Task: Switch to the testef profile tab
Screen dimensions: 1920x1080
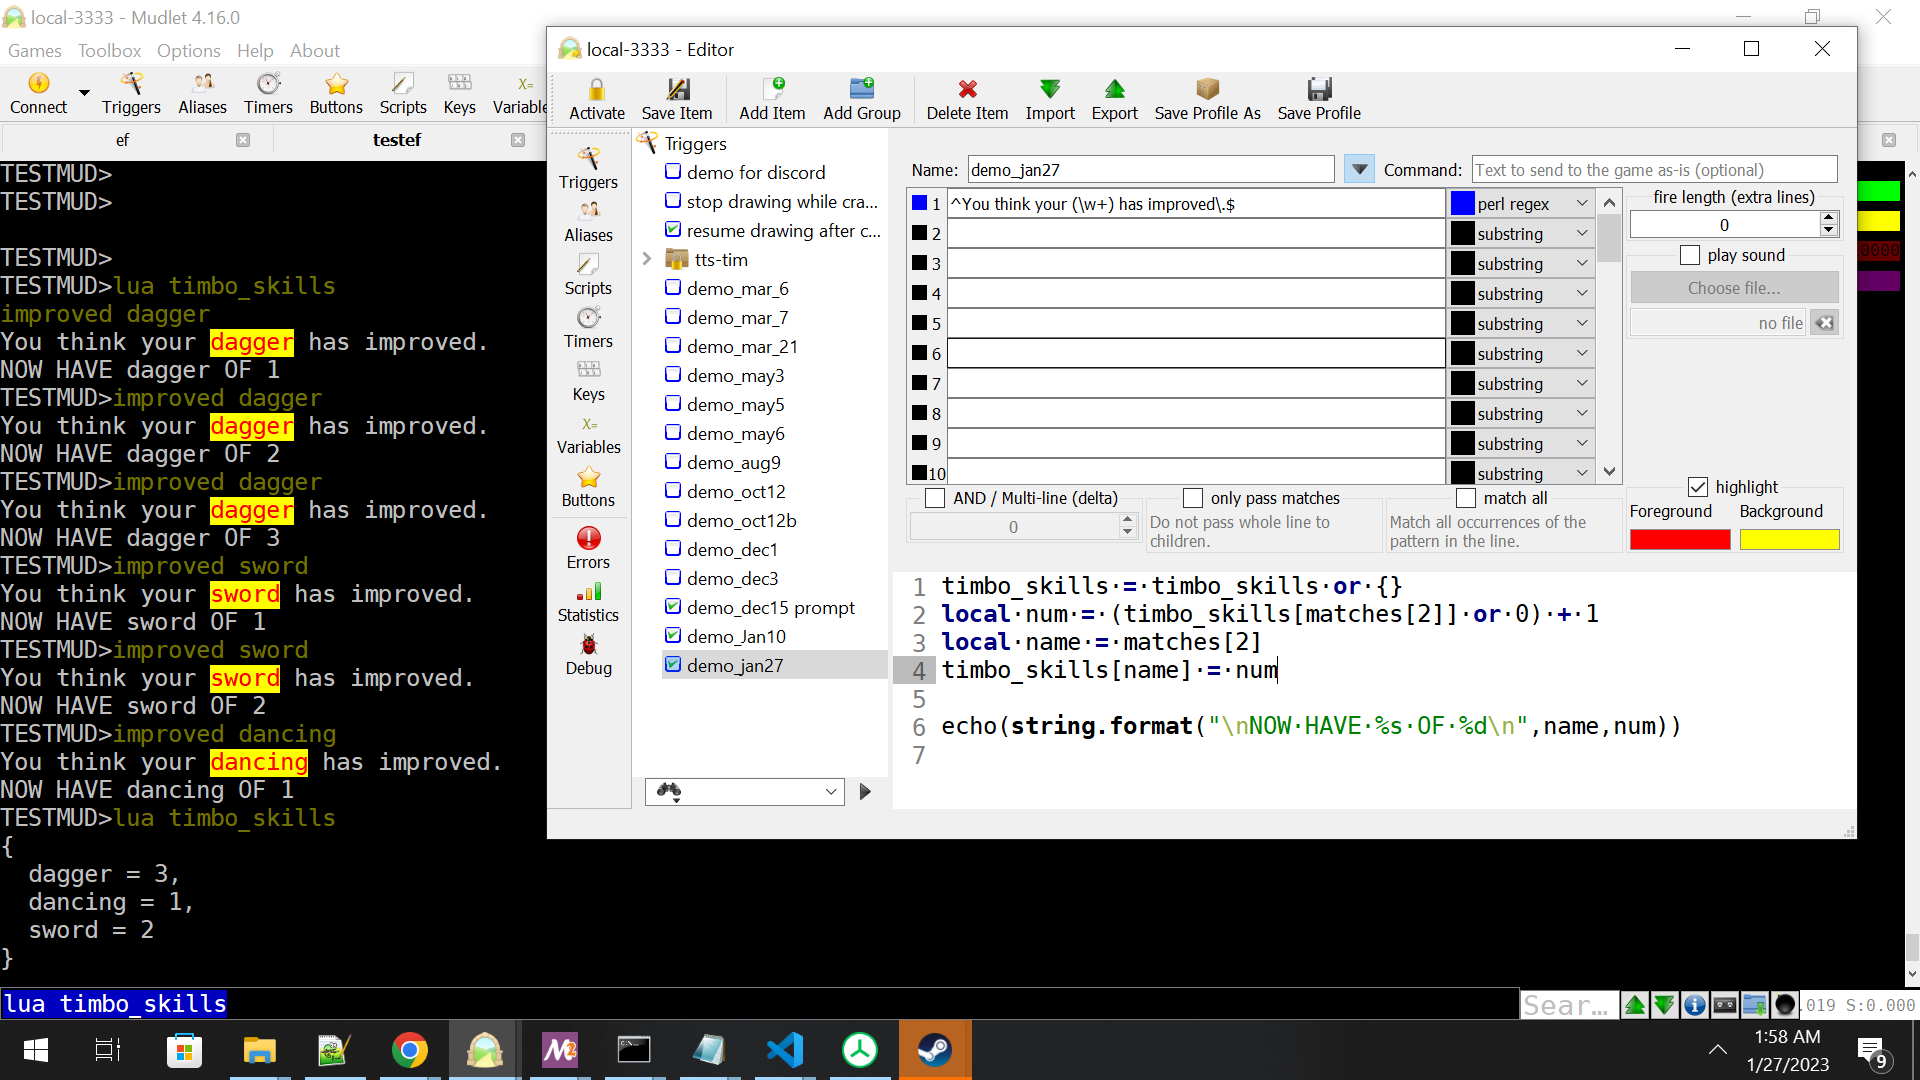Action: click(396, 140)
